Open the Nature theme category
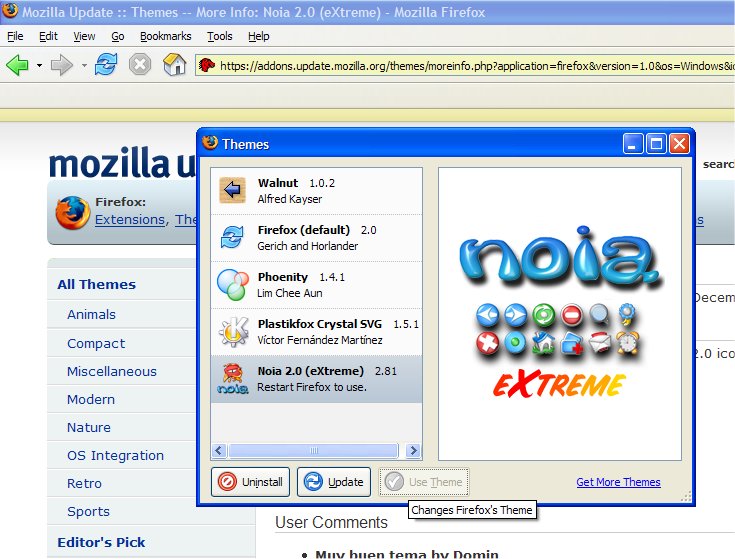The height and width of the screenshot is (559, 735). (x=89, y=427)
